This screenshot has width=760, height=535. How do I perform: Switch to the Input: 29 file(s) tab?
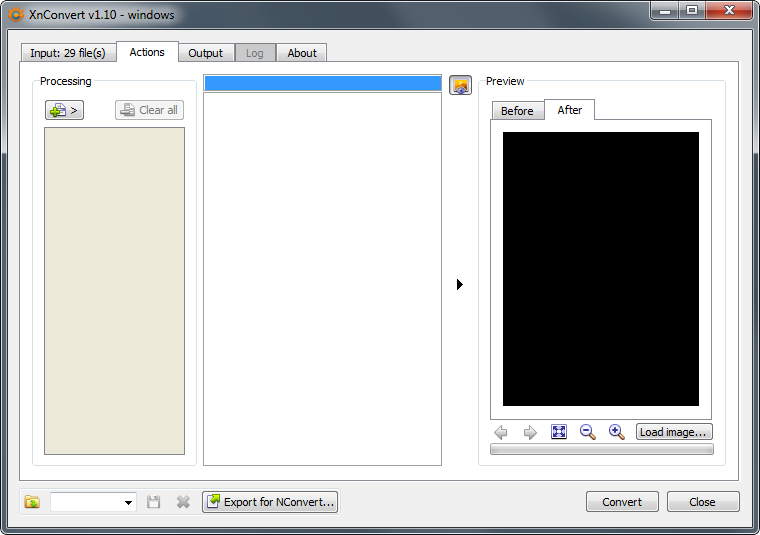[68, 53]
